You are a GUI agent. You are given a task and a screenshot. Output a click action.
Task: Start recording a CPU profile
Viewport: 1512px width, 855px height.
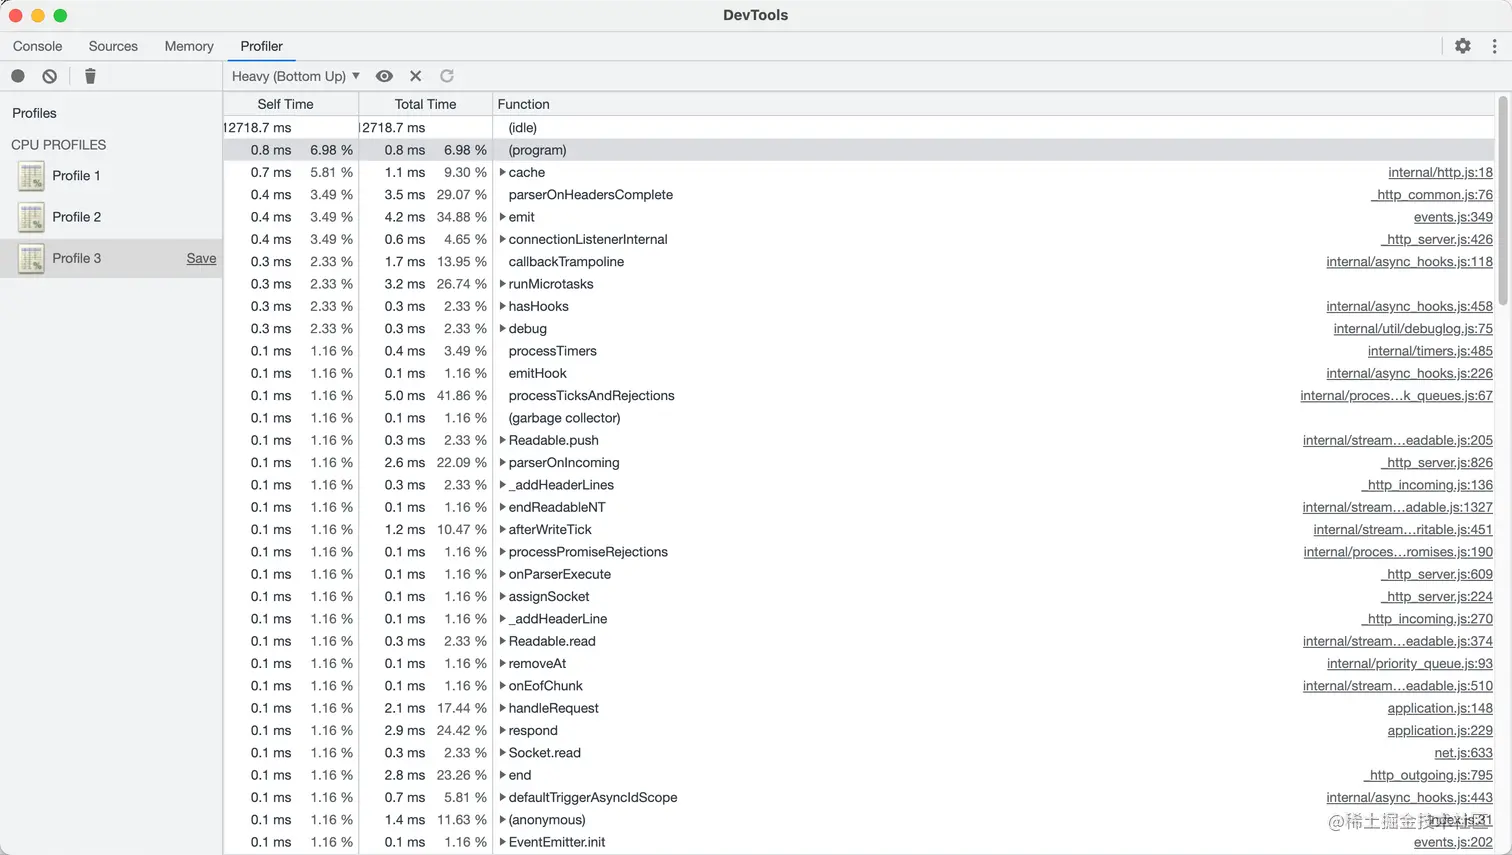click(x=18, y=76)
